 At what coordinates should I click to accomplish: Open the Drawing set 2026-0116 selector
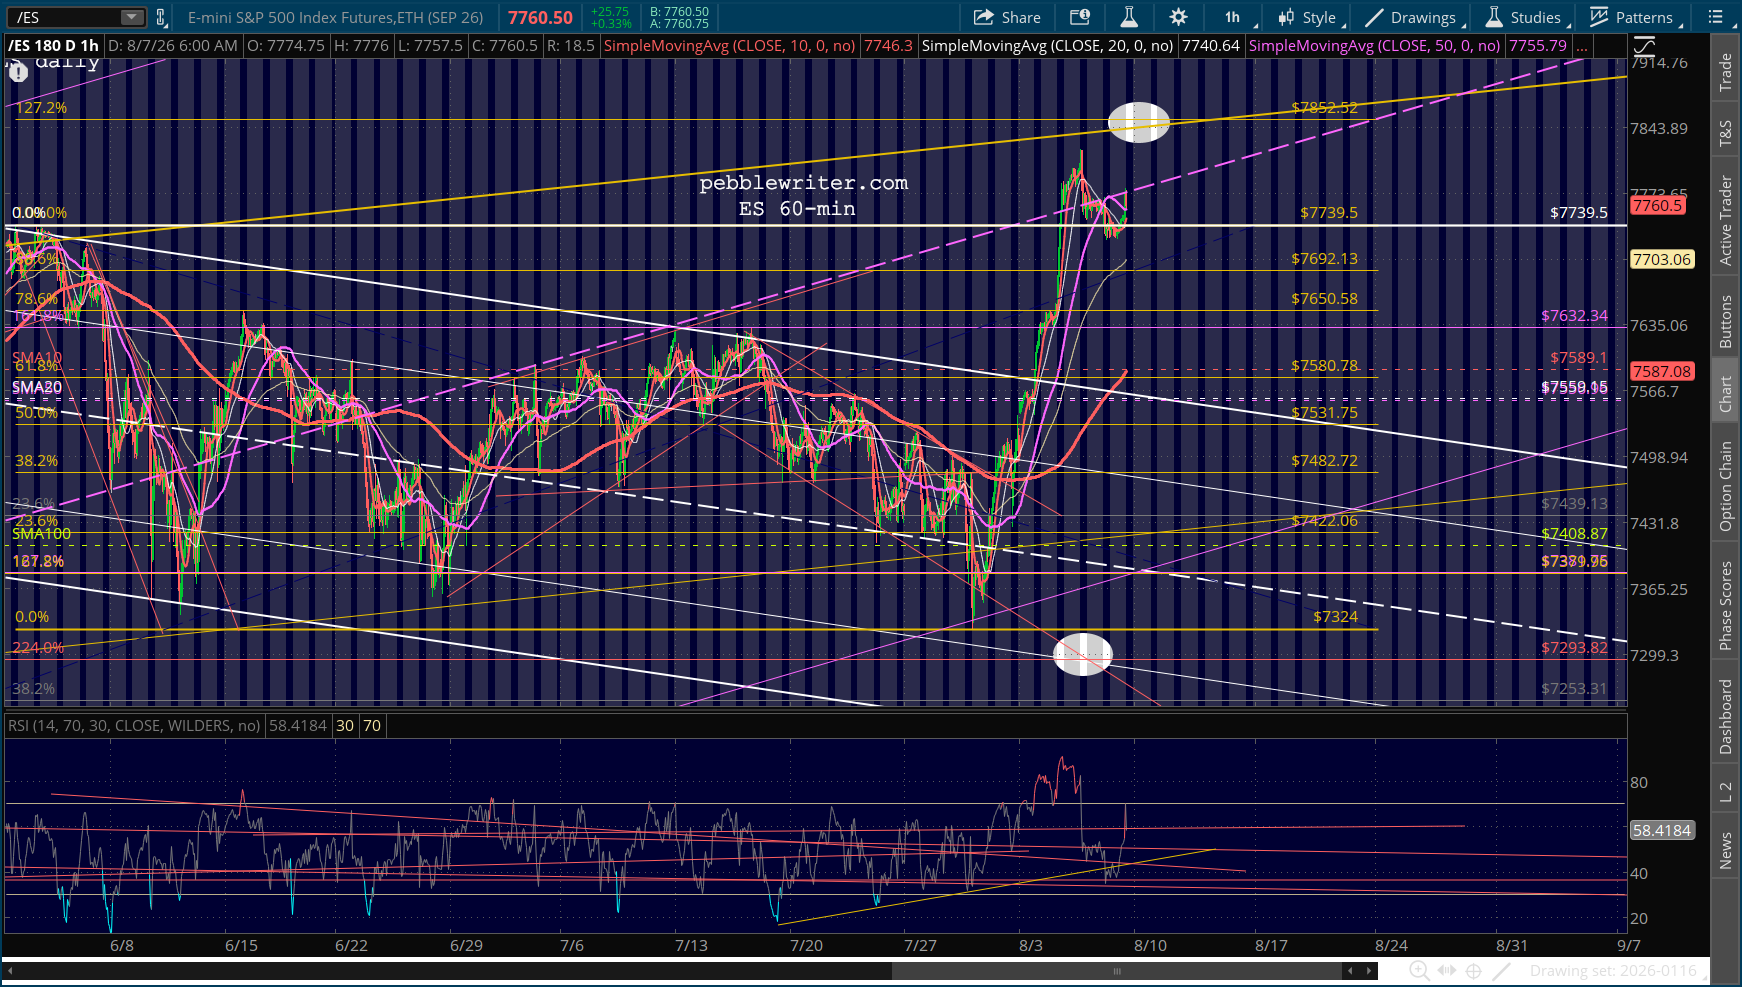1612,971
